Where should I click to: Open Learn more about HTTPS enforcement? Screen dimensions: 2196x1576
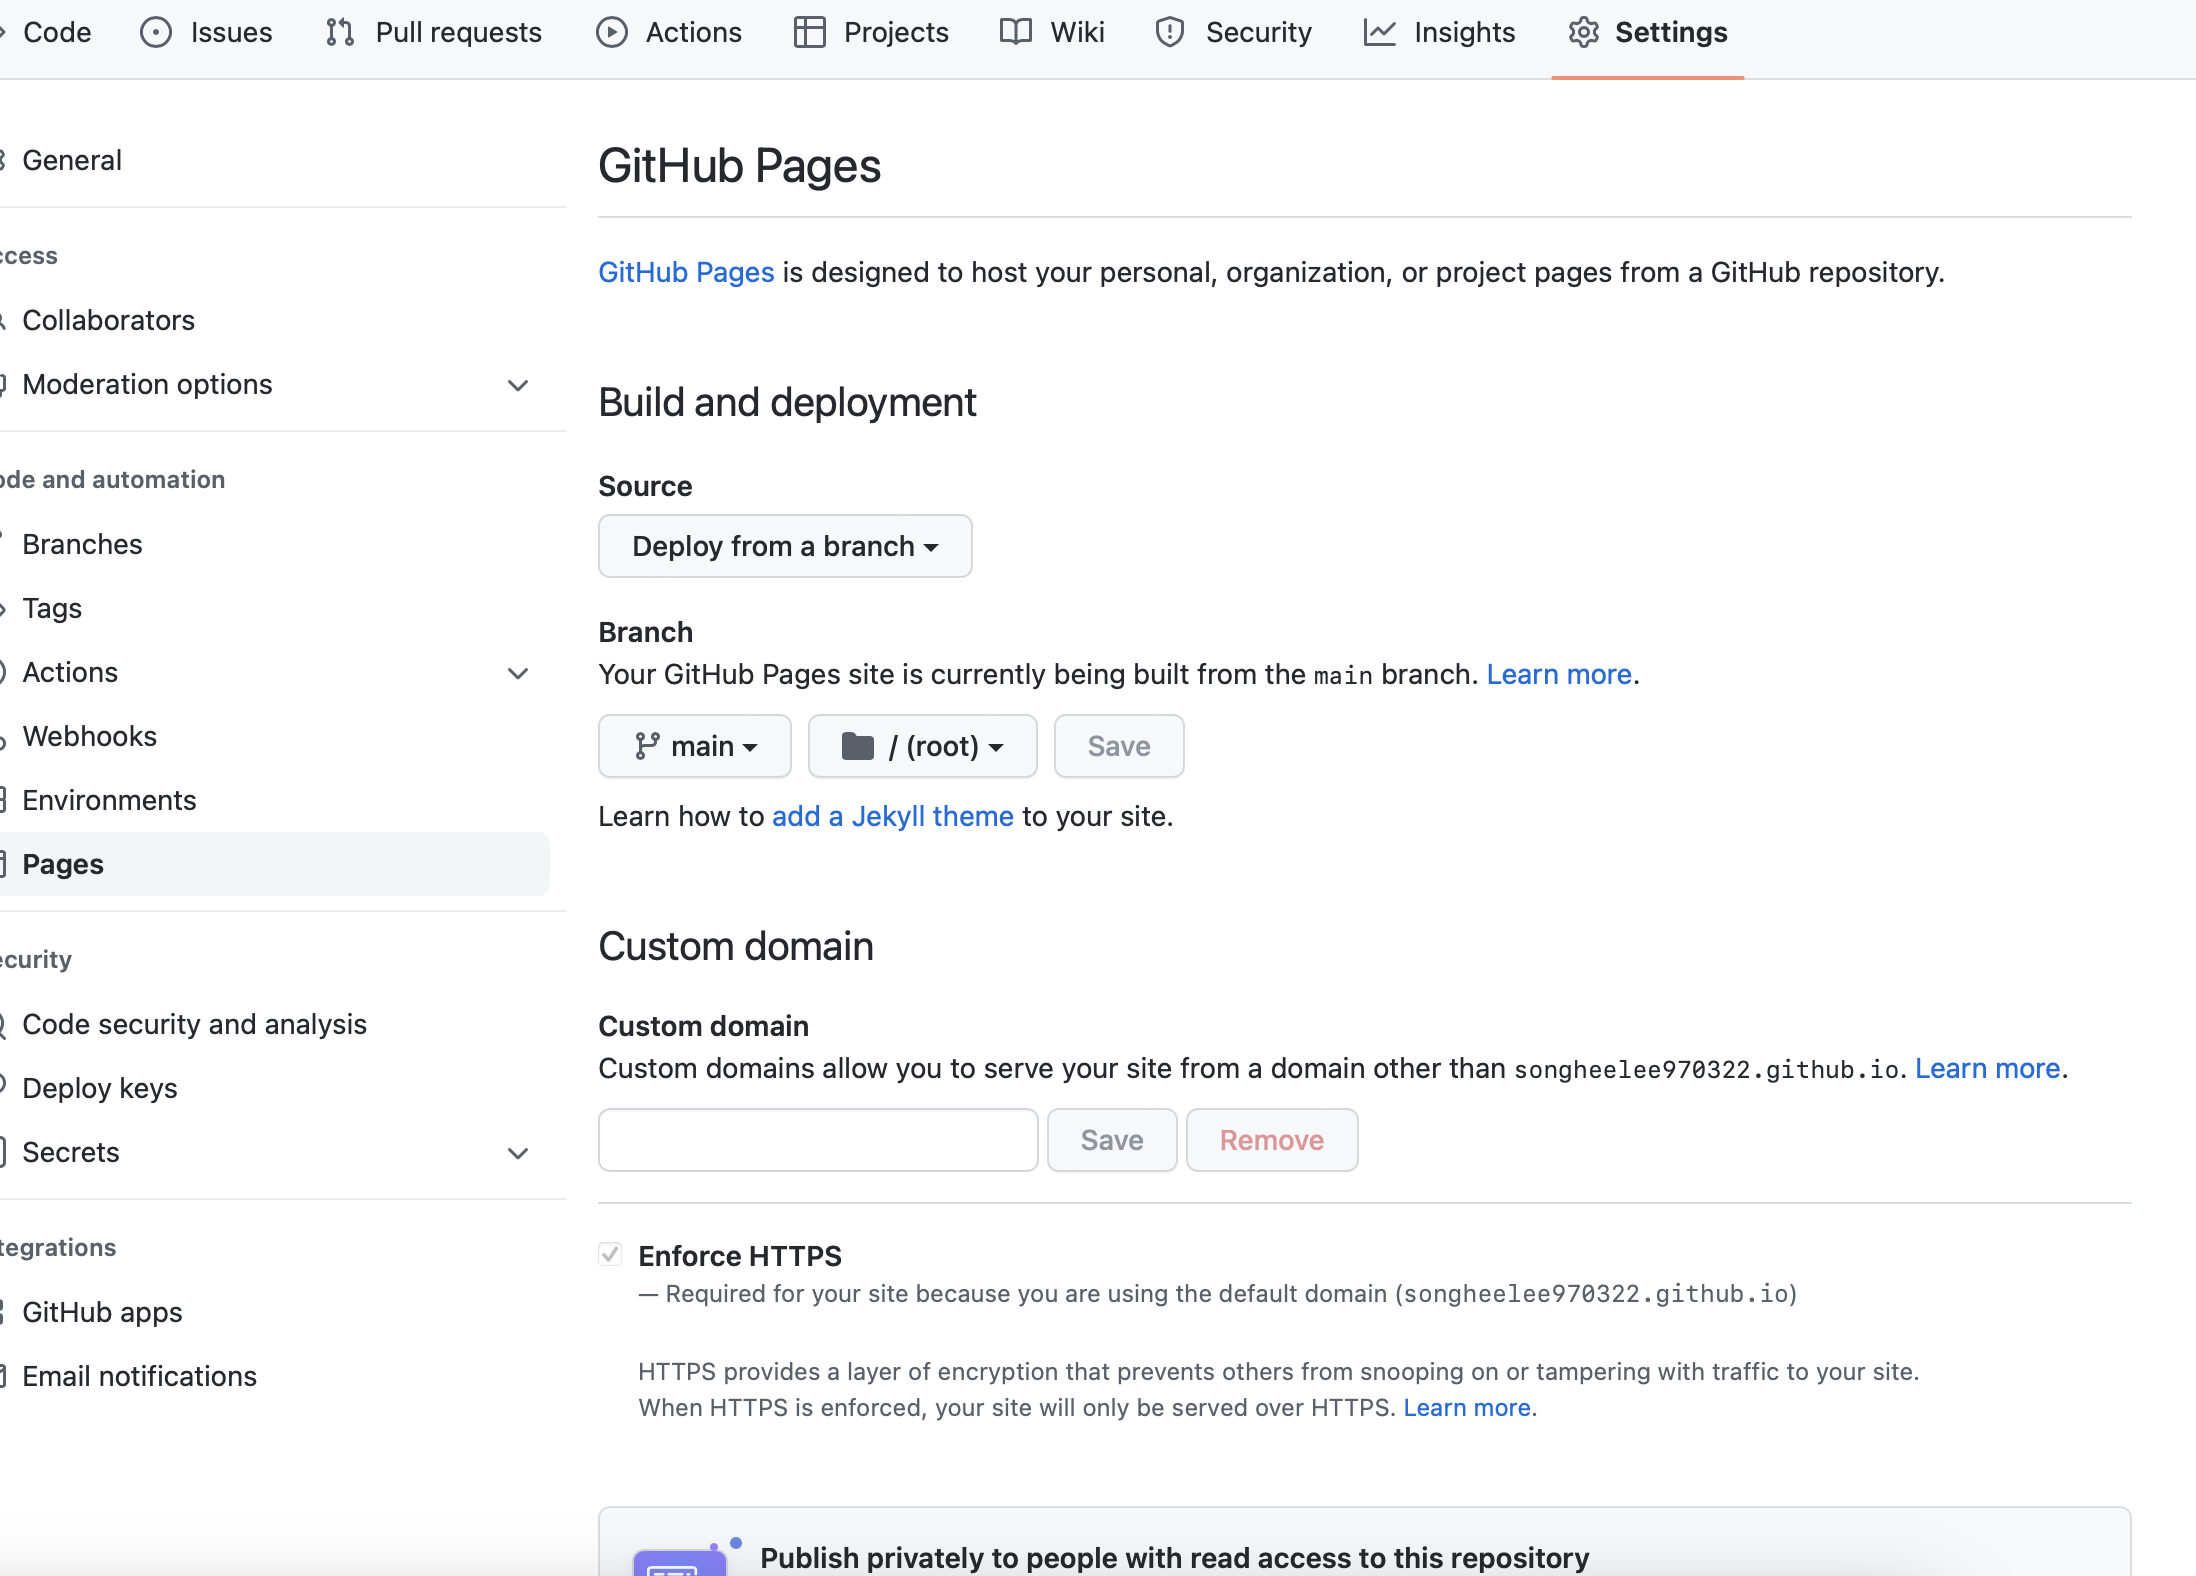coord(1467,1407)
